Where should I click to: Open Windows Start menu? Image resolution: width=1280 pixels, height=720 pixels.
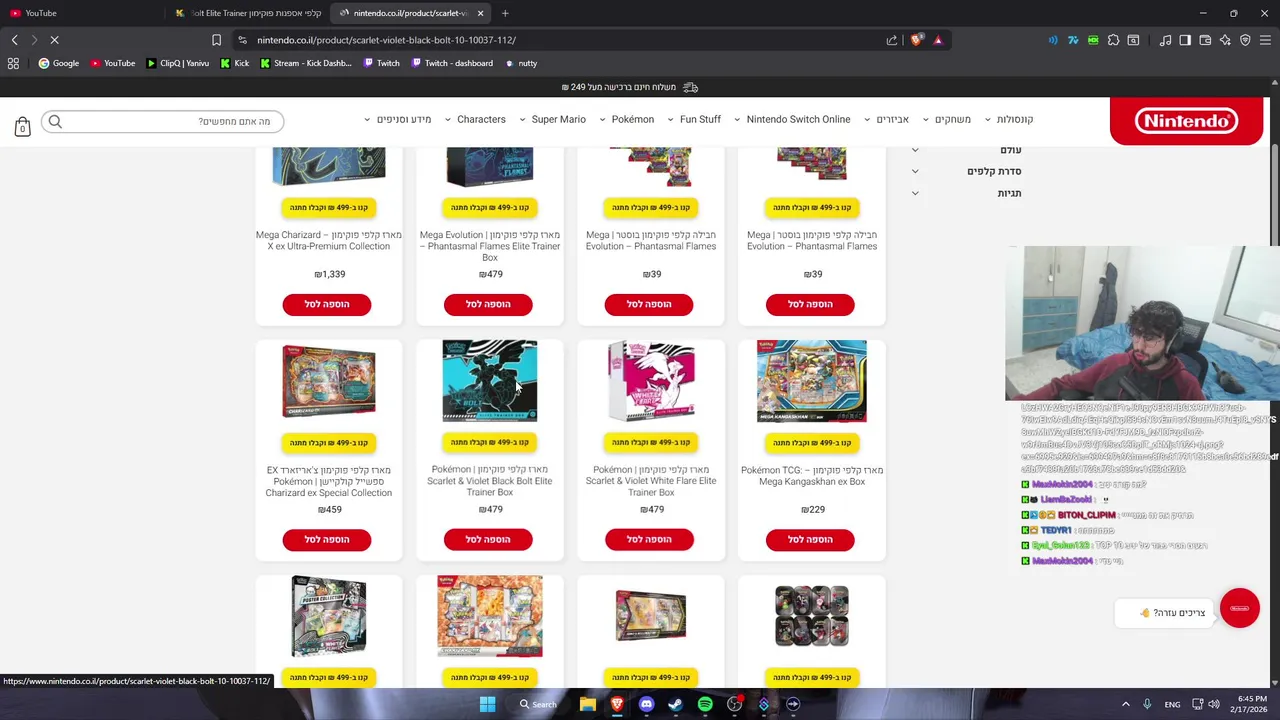(487, 704)
